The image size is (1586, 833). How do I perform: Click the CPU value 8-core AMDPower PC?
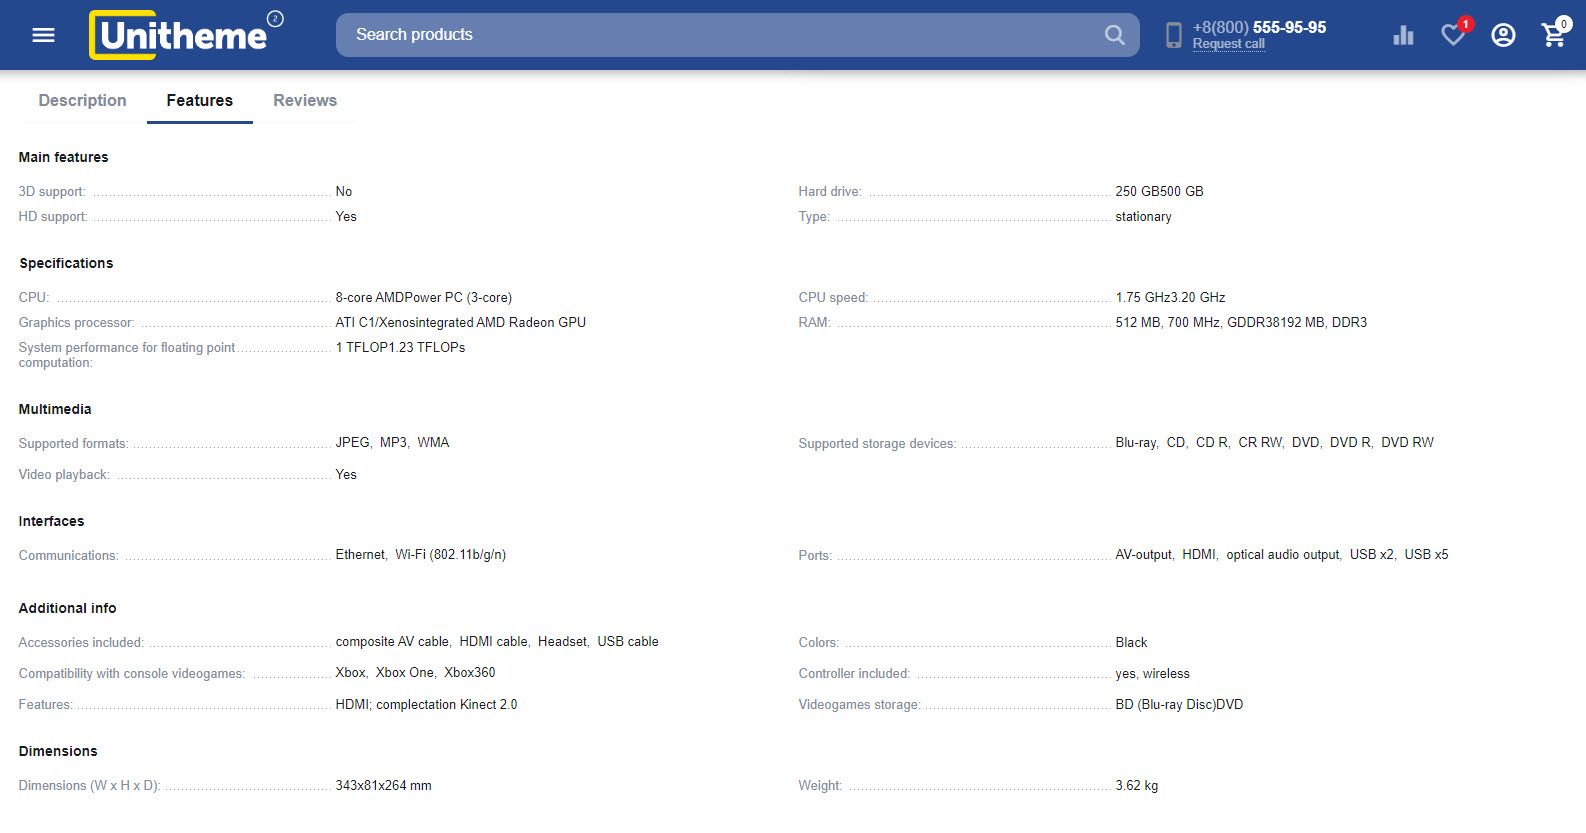423,297
